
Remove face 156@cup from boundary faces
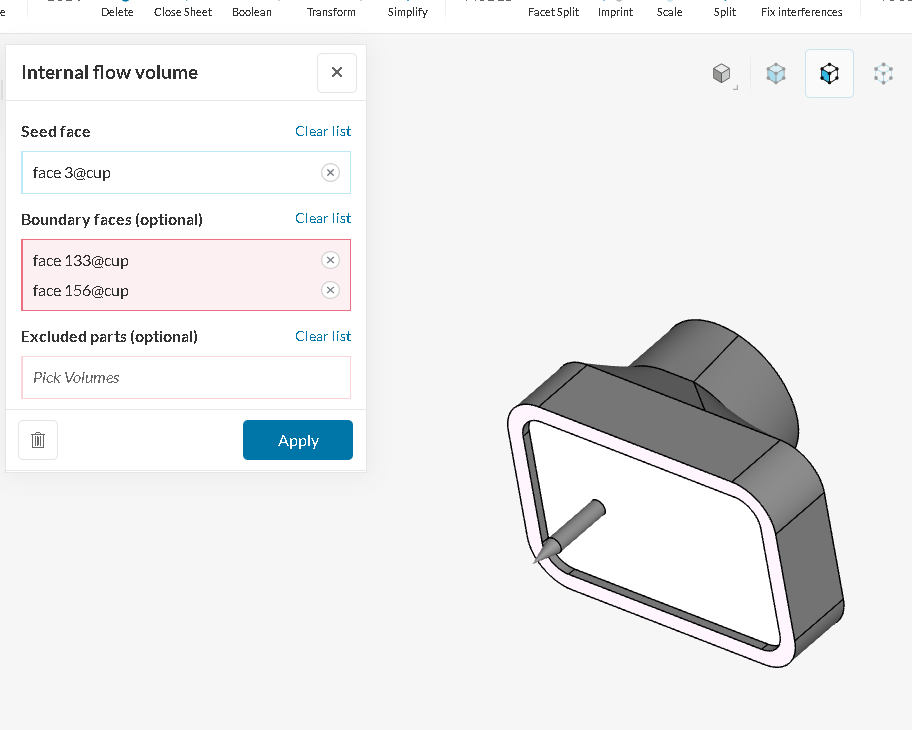[330, 291]
